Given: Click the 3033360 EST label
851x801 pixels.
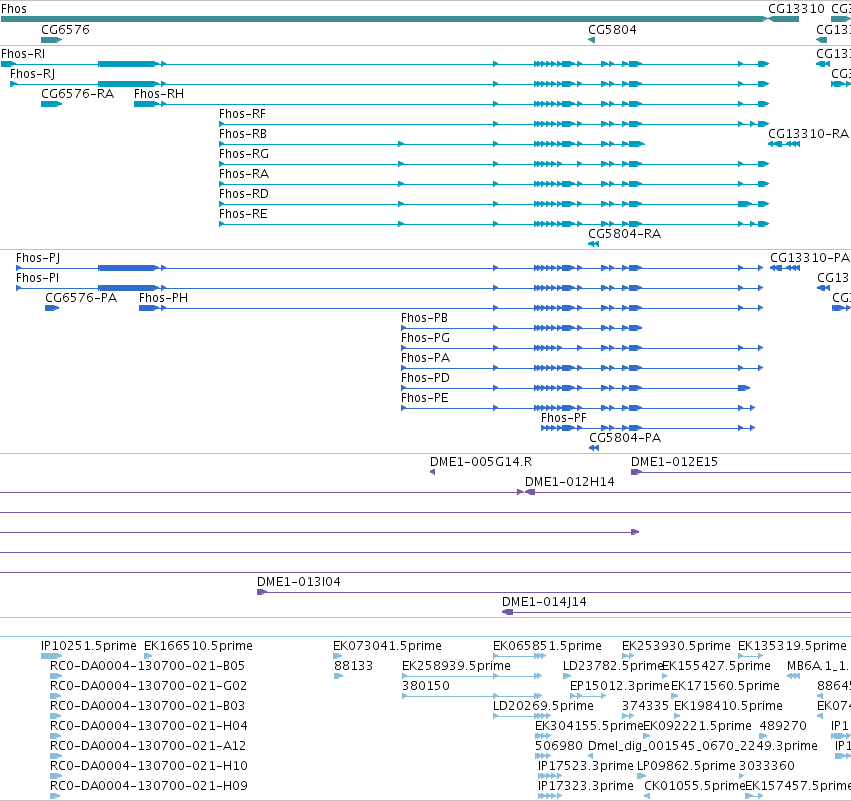Looking at the screenshot, I should tap(766, 766).
